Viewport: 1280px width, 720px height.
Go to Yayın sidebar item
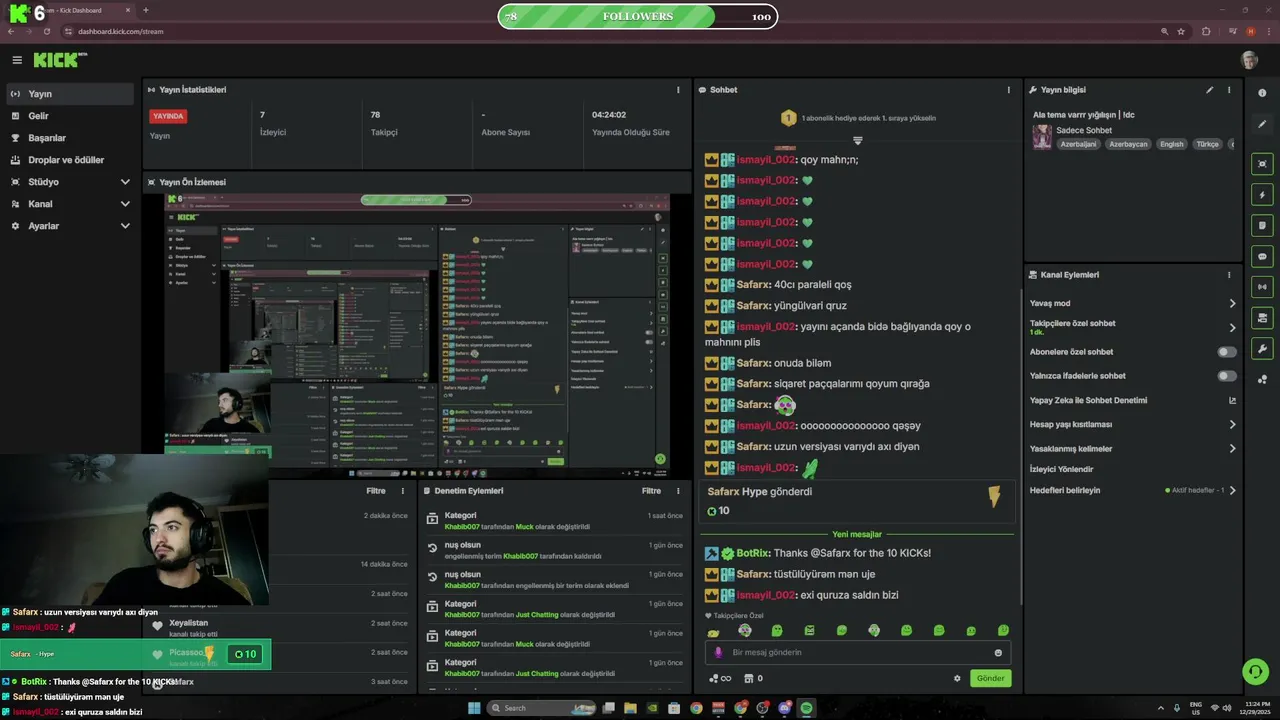pos(68,94)
